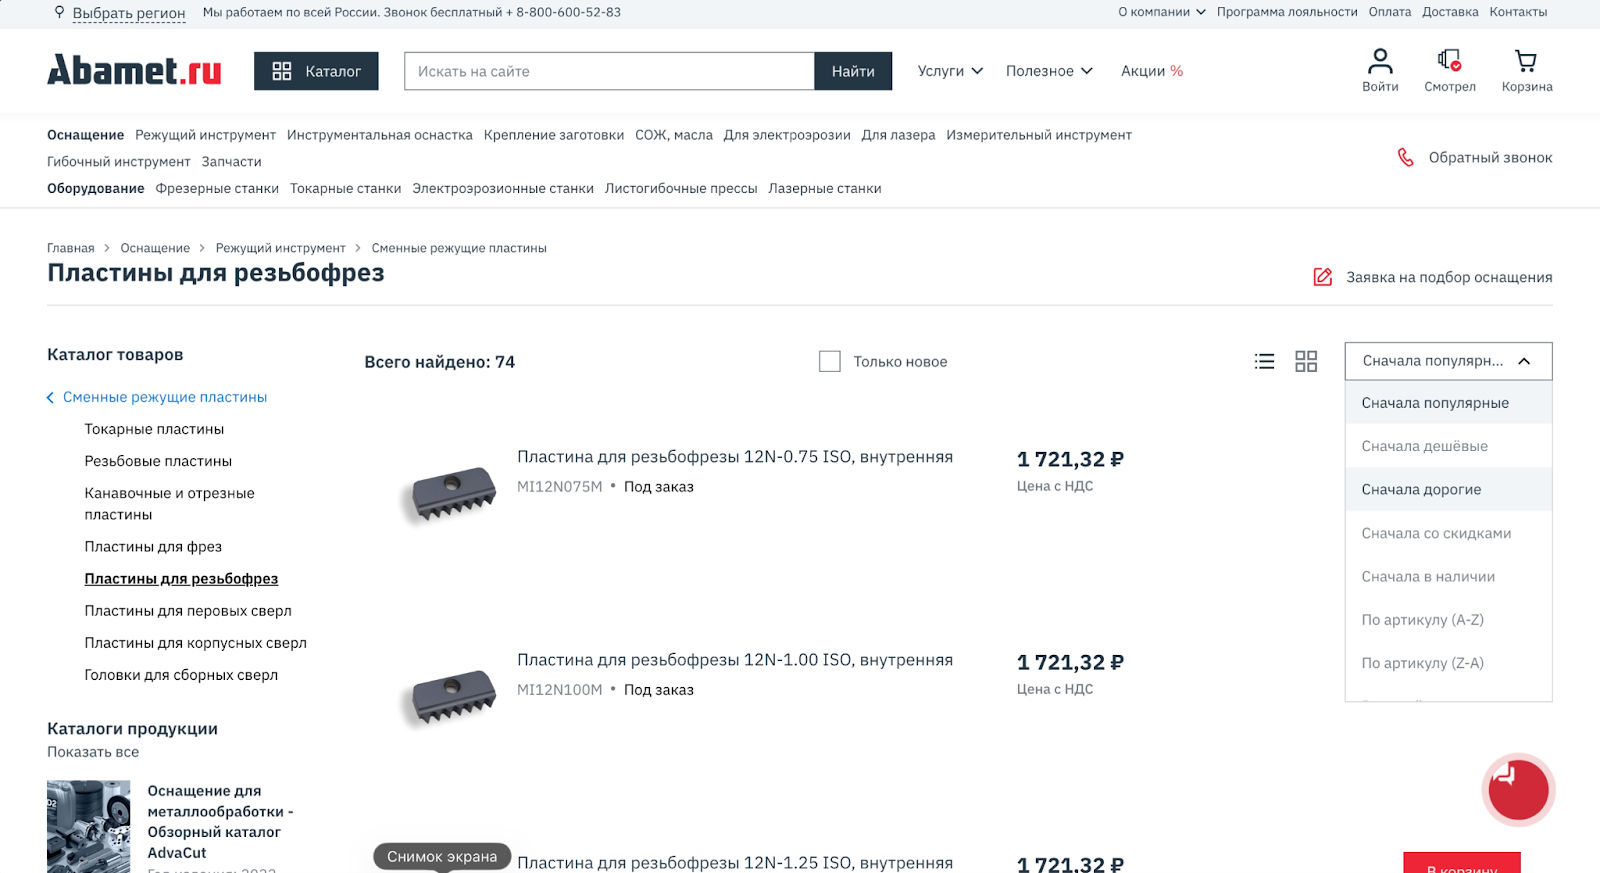Viewport: 1600px width, 873px height.
Task: Open the Корзина shopping cart
Action: 1526,62
